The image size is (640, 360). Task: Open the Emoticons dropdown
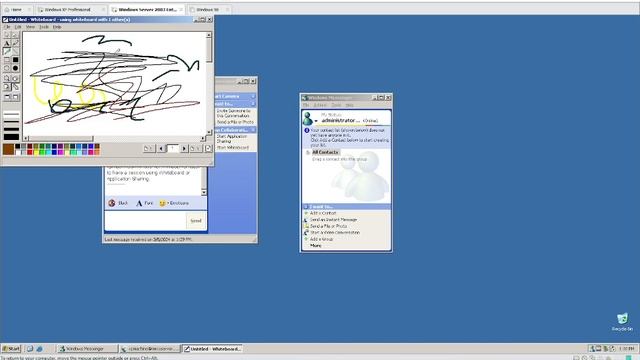click(174, 203)
